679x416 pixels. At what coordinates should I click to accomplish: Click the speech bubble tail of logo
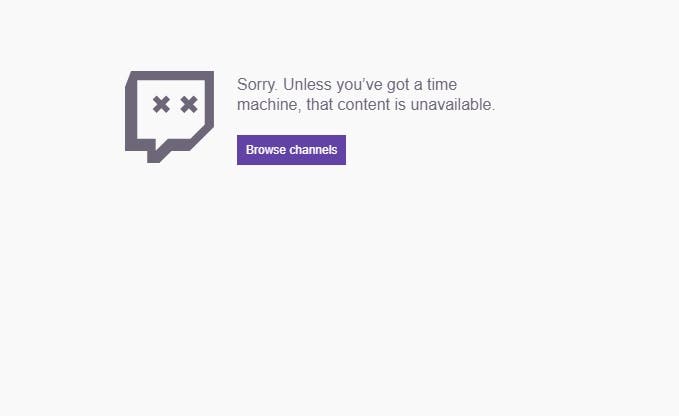tap(155, 154)
